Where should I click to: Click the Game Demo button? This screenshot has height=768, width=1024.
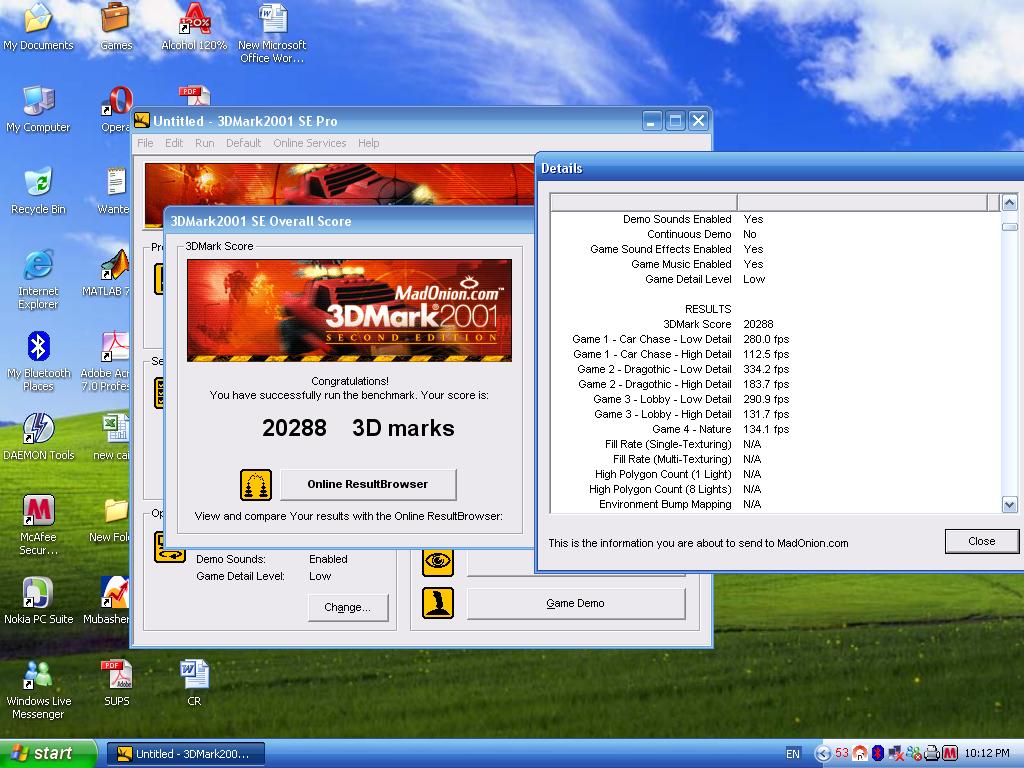(x=575, y=603)
